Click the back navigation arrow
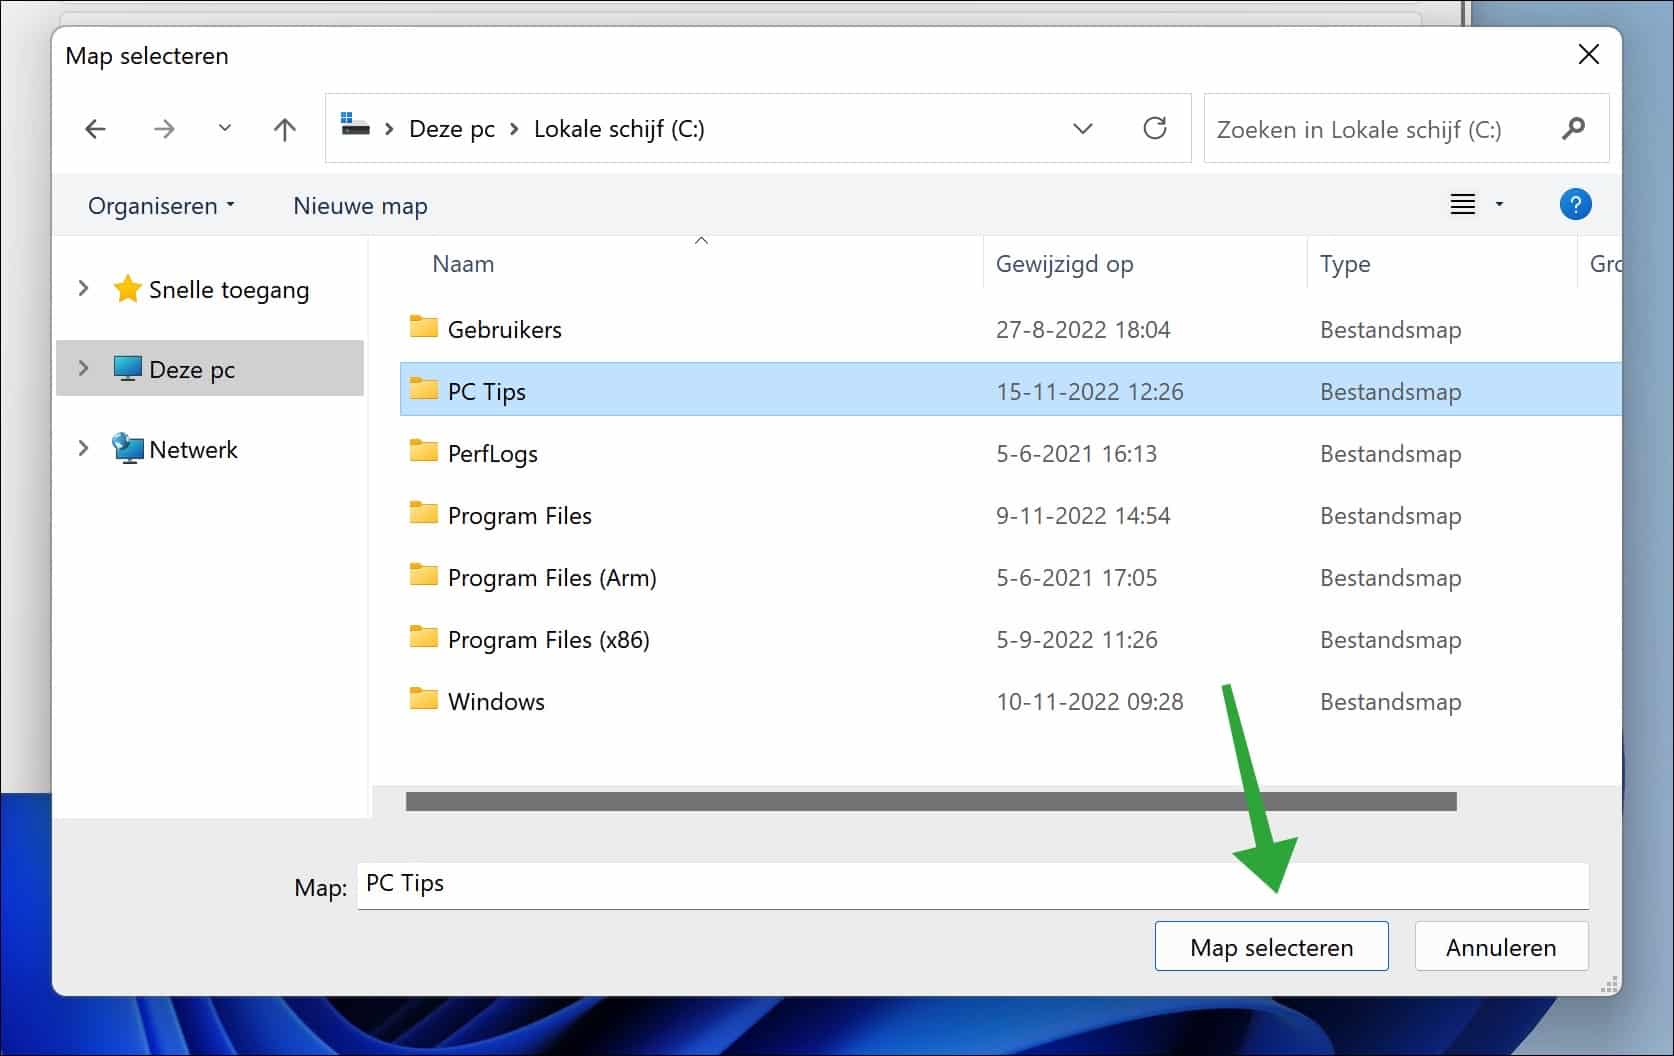Image resolution: width=1674 pixels, height=1056 pixels. pyautogui.click(x=95, y=128)
